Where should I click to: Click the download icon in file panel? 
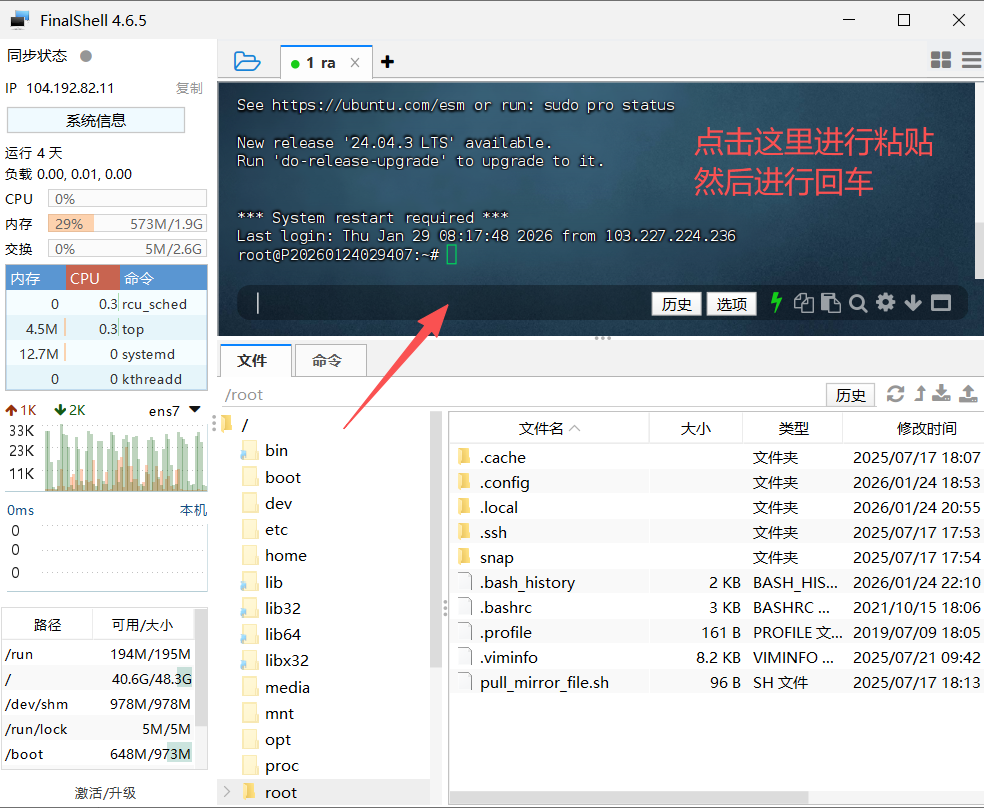click(x=941, y=394)
